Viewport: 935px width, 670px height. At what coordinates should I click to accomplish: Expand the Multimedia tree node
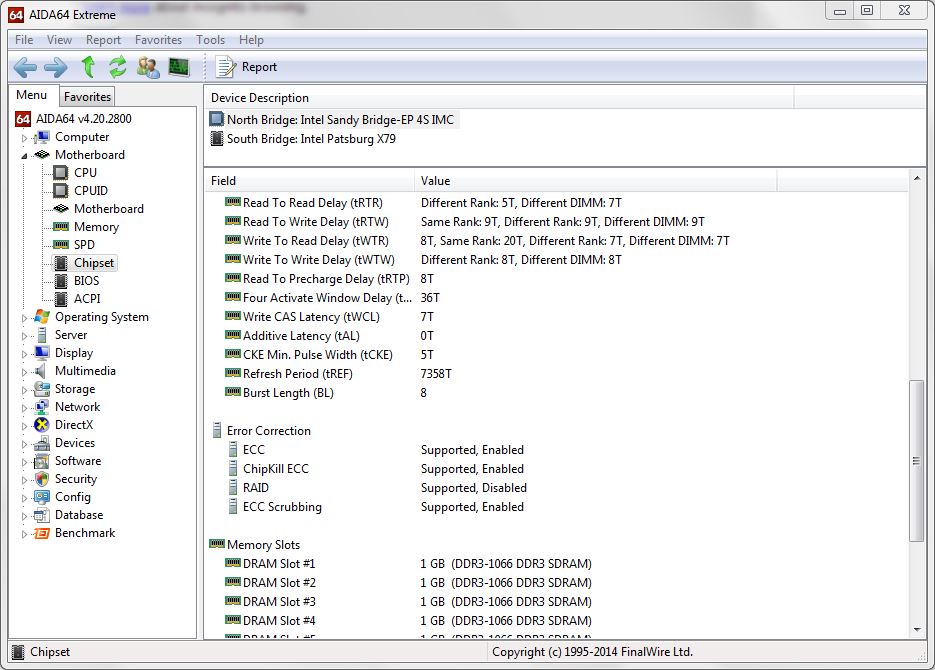(x=24, y=371)
